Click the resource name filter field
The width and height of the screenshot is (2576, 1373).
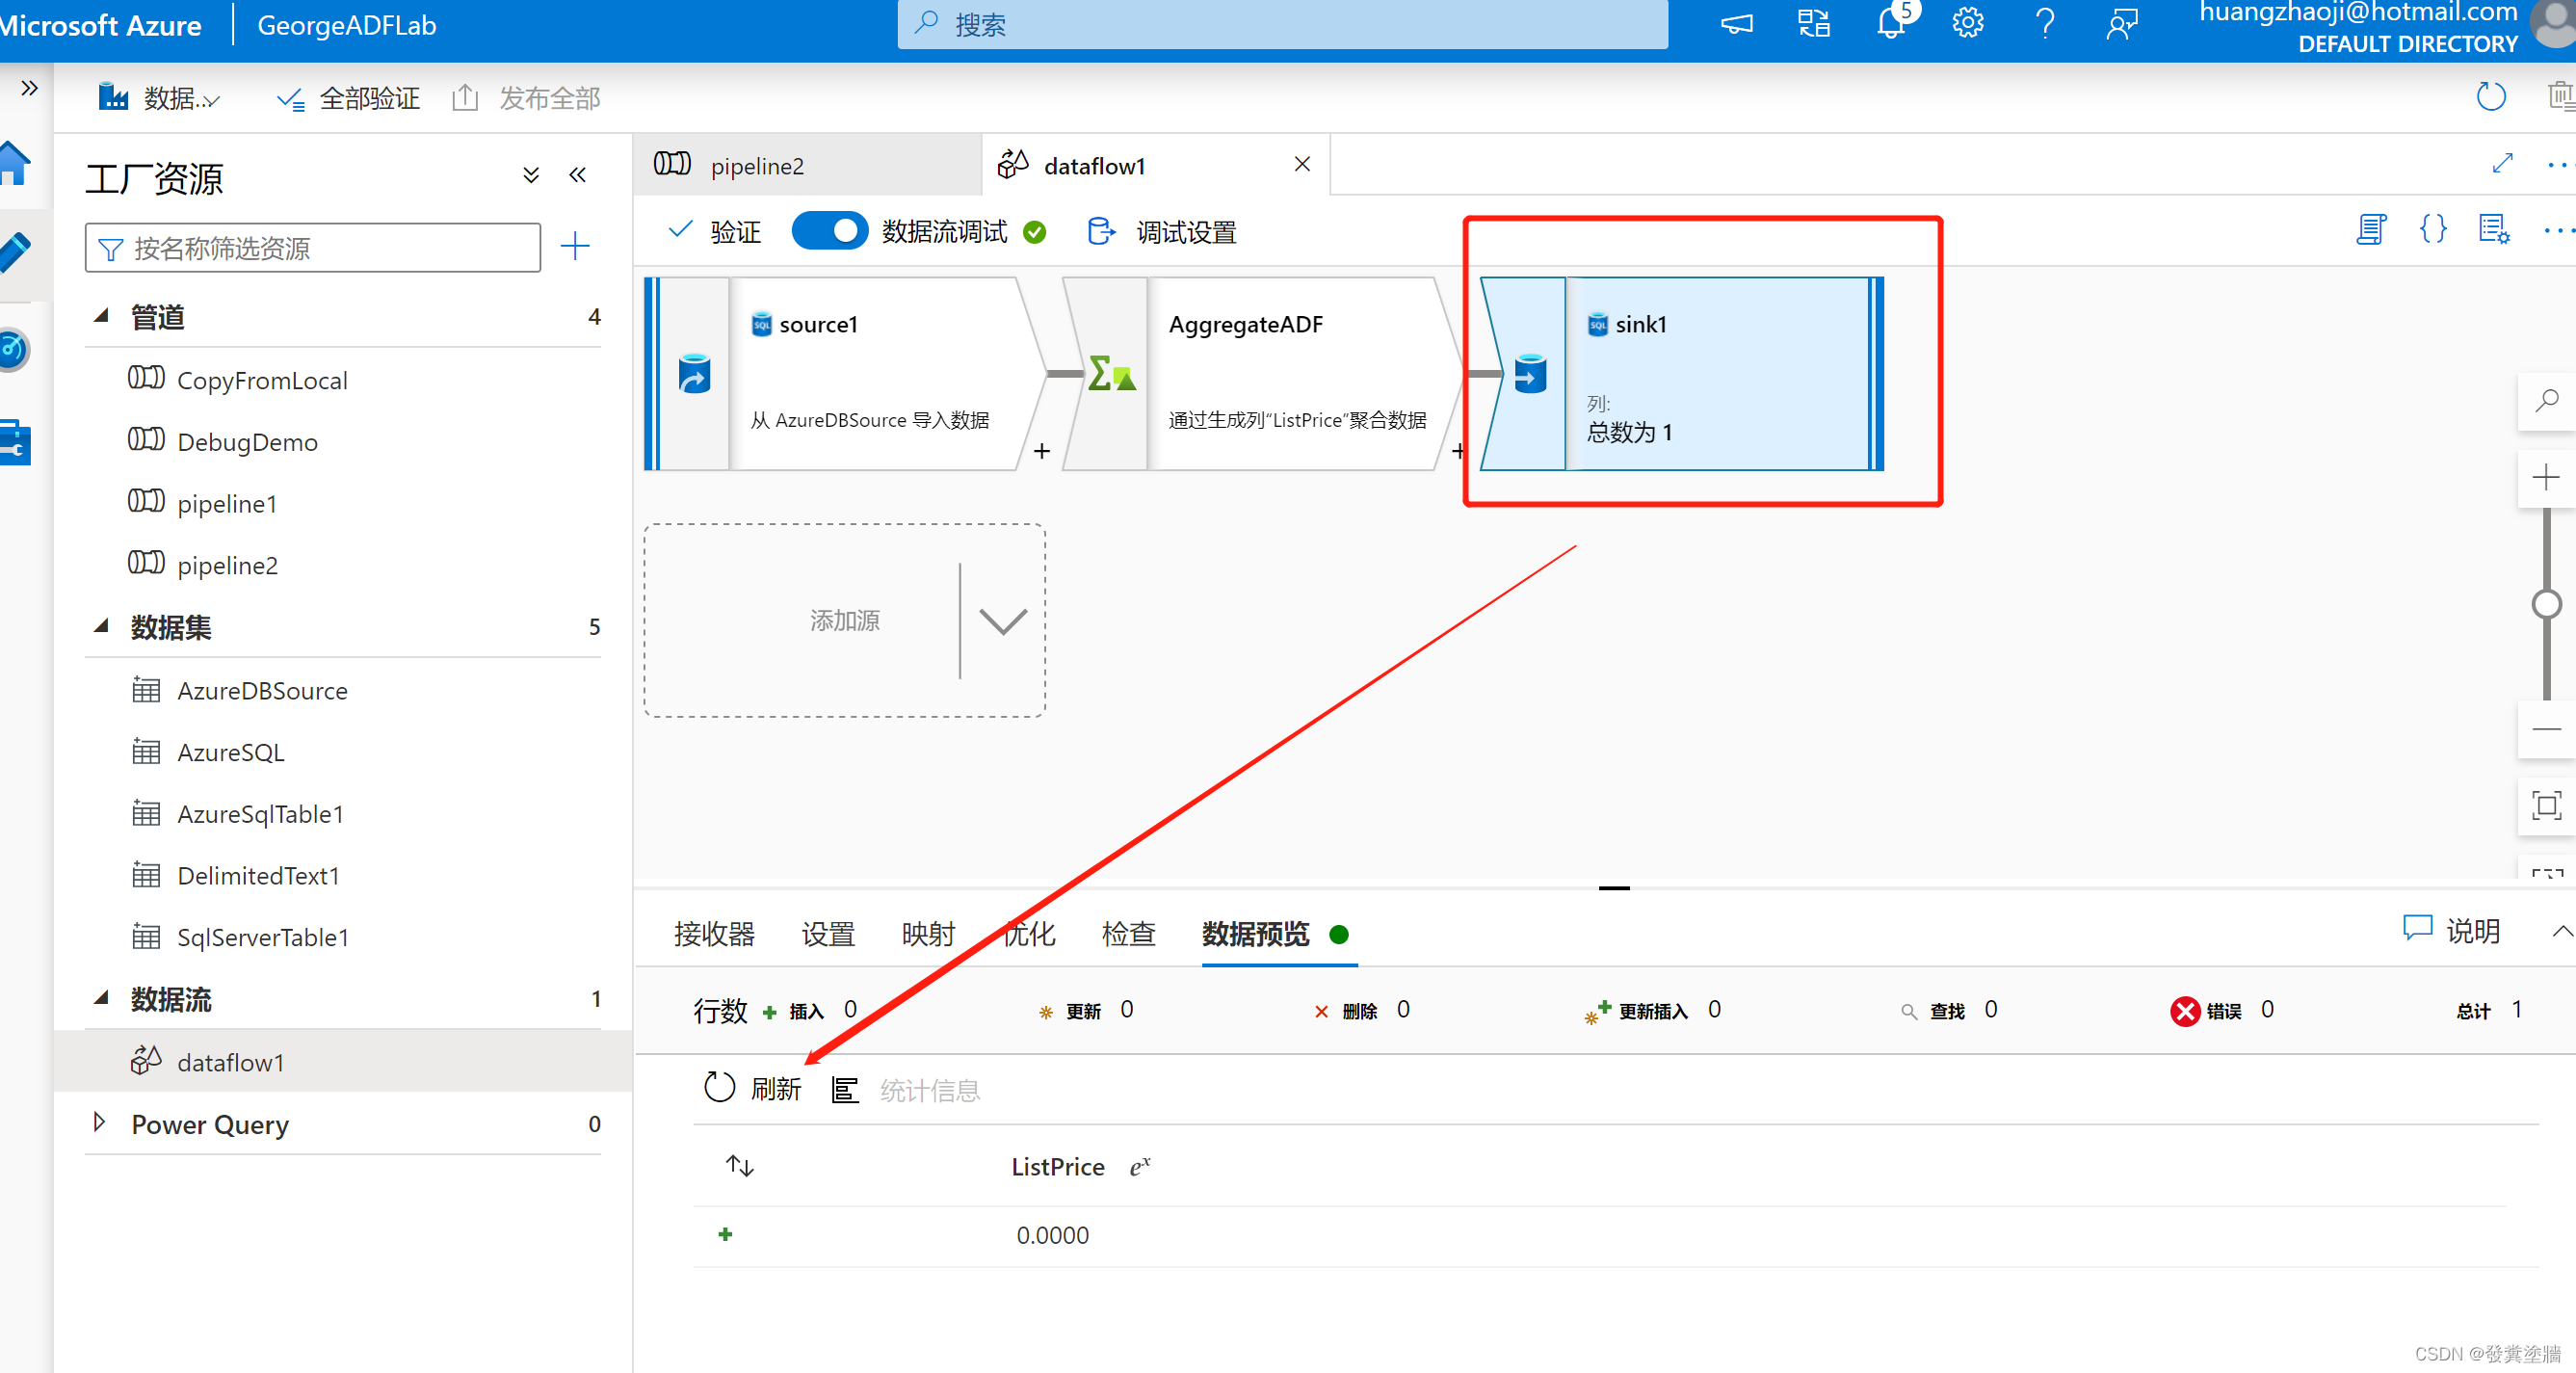(x=312, y=248)
